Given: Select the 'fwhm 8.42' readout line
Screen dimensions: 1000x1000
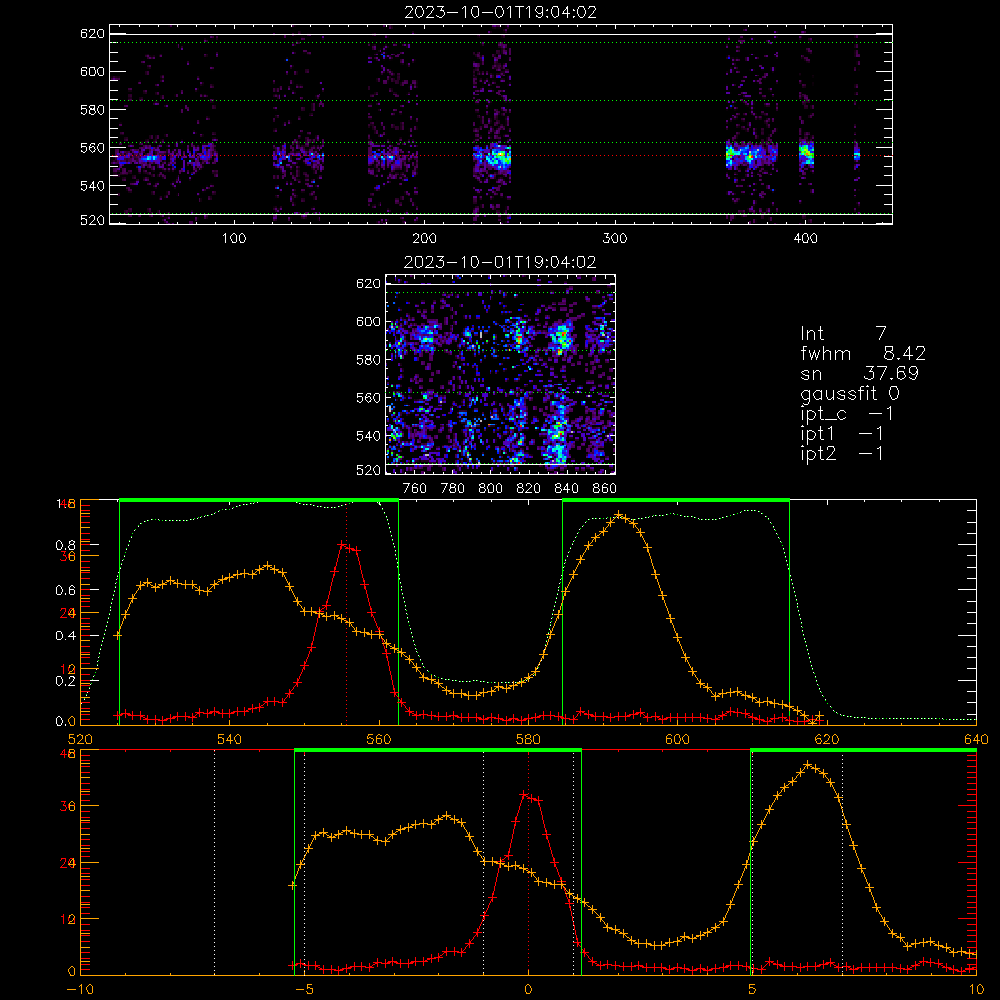Looking at the screenshot, I should 863,353.
